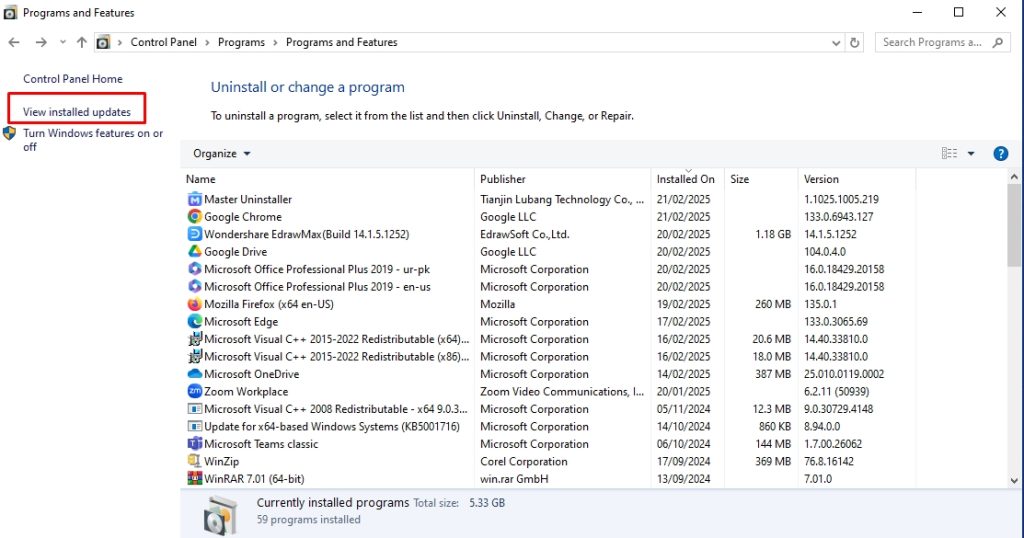Sort by the Publisher column header
Image resolution: width=1024 pixels, height=538 pixels.
point(503,179)
